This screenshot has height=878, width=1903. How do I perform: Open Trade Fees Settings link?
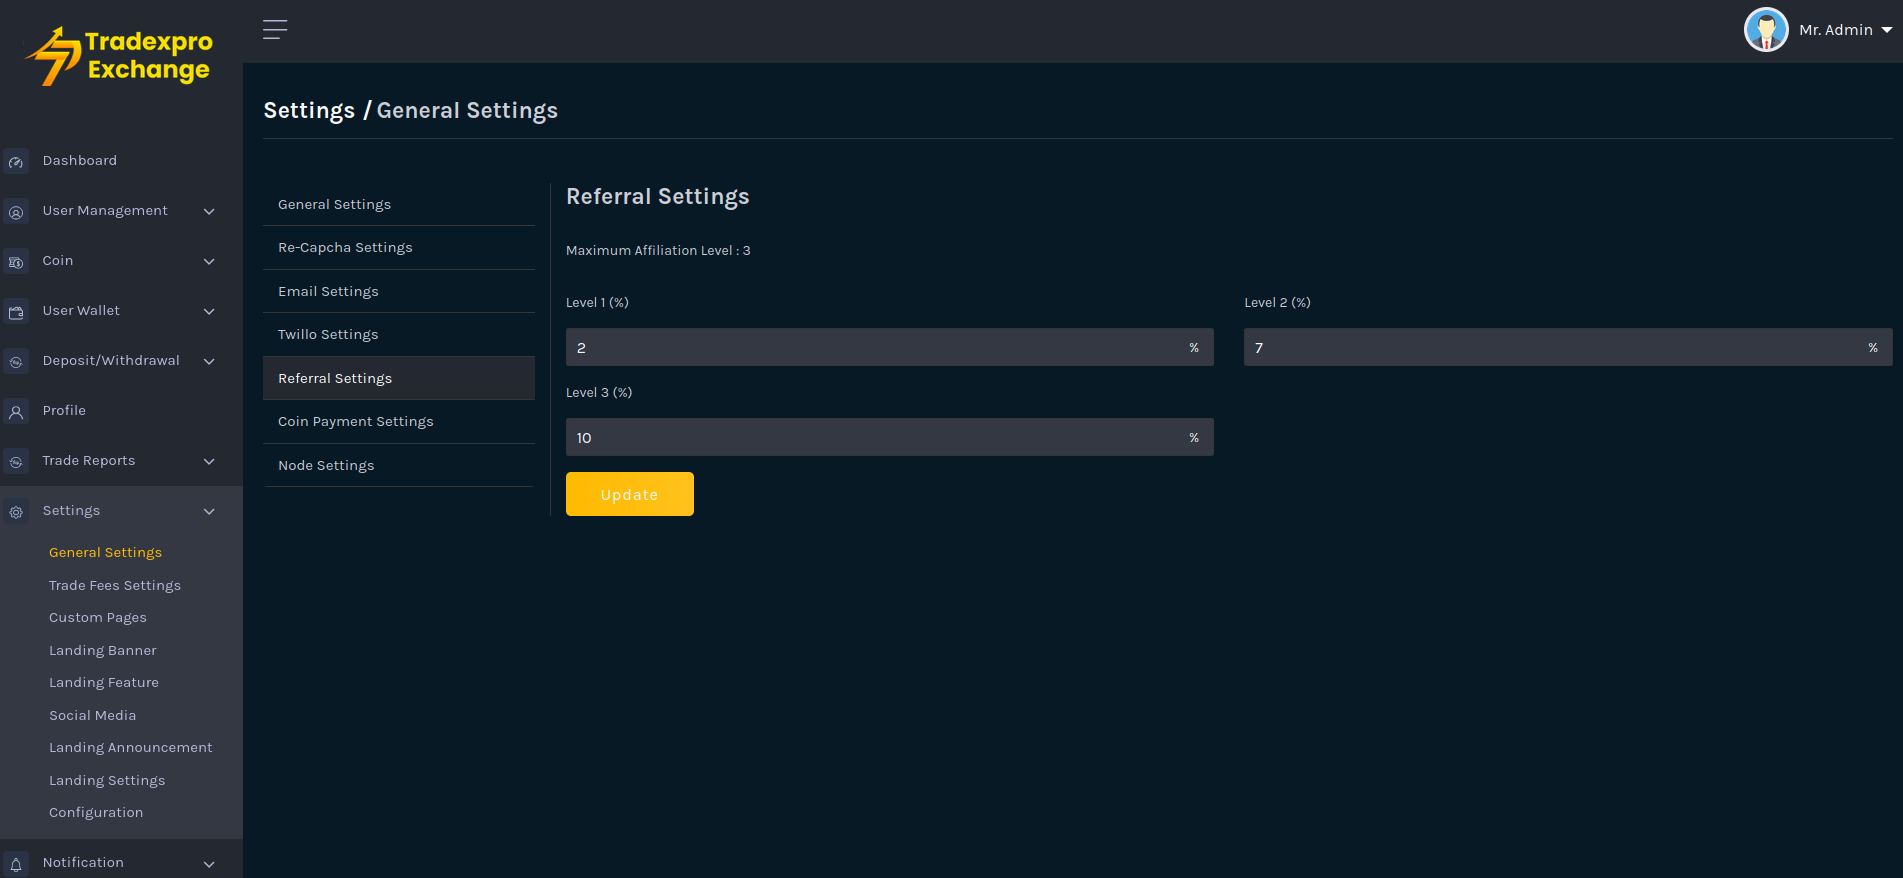click(115, 586)
